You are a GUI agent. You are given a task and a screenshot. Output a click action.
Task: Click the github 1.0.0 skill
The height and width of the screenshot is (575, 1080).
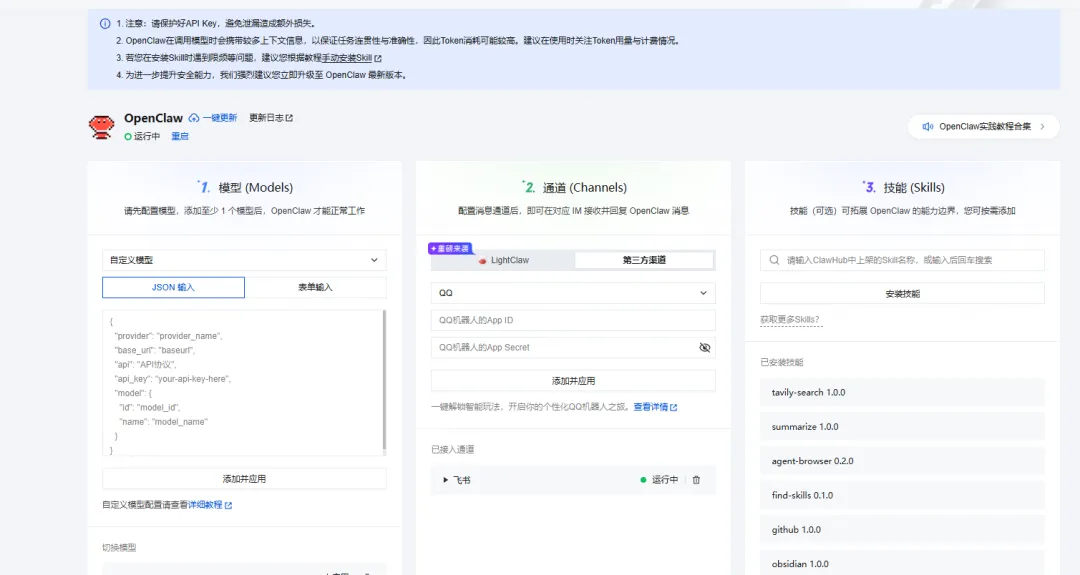coord(902,530)
